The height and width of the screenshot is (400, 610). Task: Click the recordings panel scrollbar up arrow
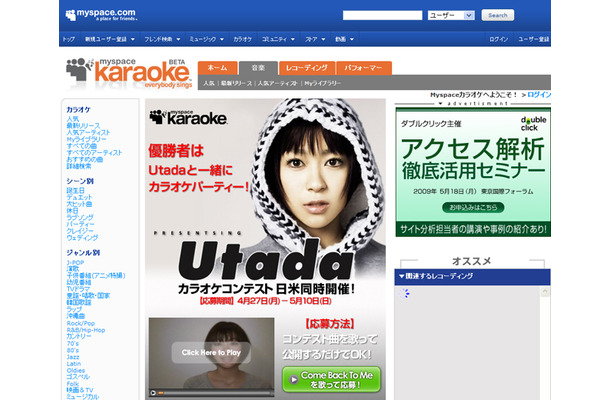(545, 292)
